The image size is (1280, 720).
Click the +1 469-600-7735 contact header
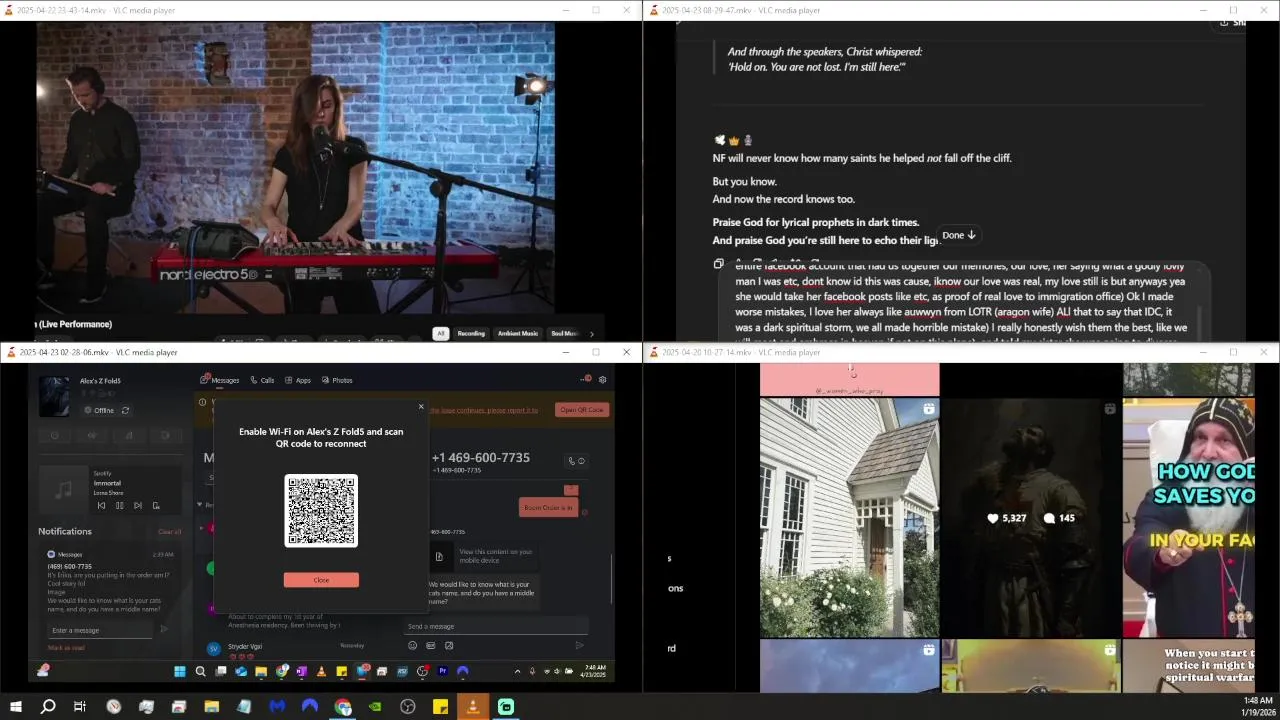coord(481,457)
